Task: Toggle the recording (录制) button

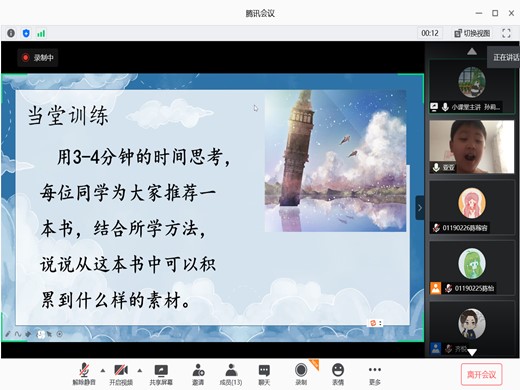Action: tap(301, 374)
